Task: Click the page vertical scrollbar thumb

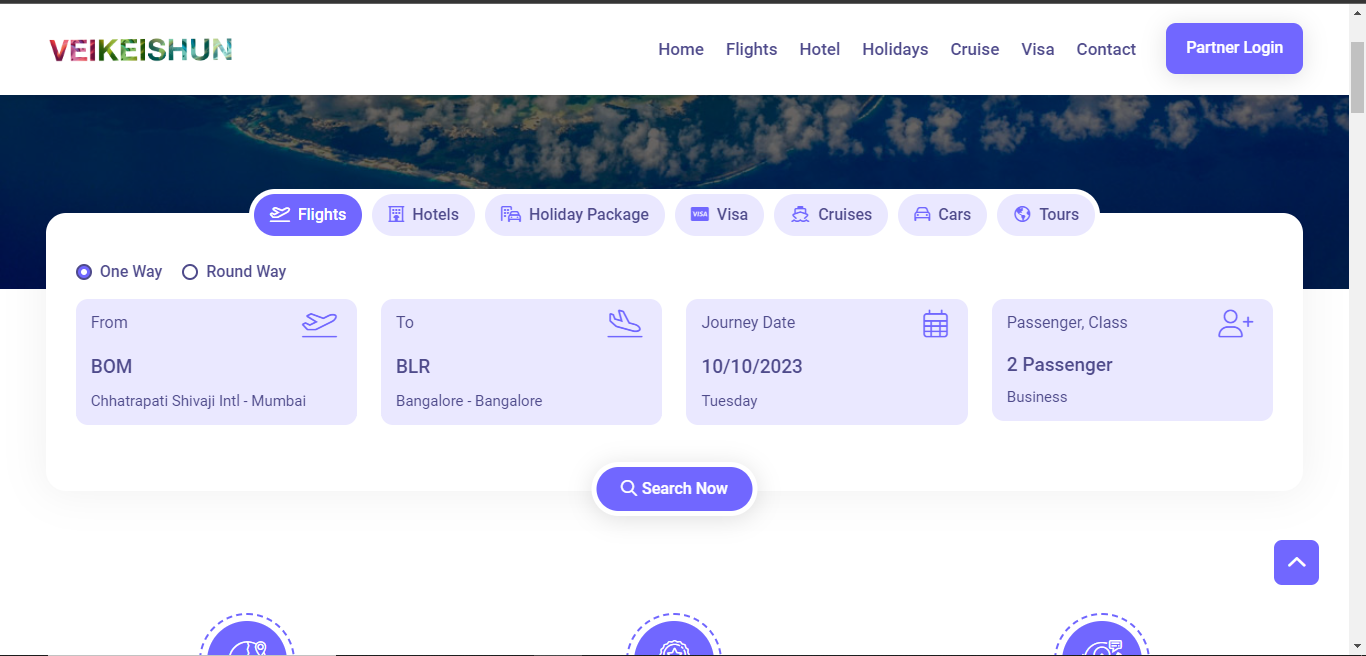Action: point(1357,78)
